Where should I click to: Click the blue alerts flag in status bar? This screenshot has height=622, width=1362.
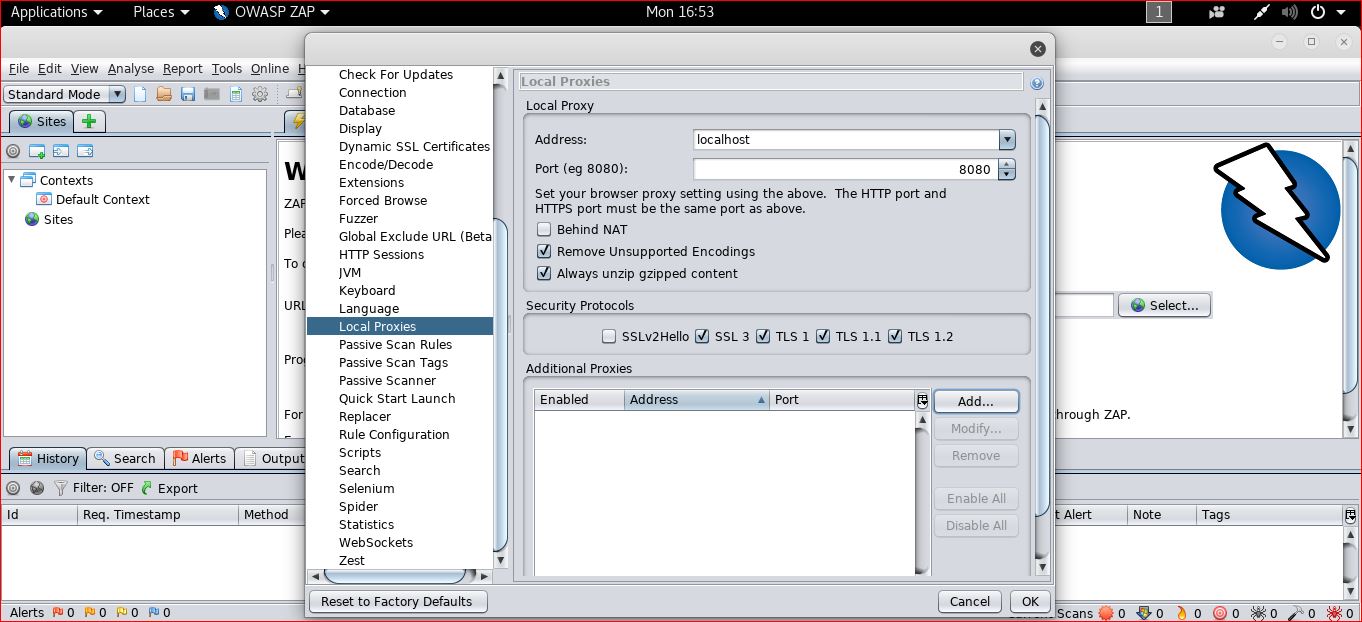pyautogui.click(x=153, y=612)
